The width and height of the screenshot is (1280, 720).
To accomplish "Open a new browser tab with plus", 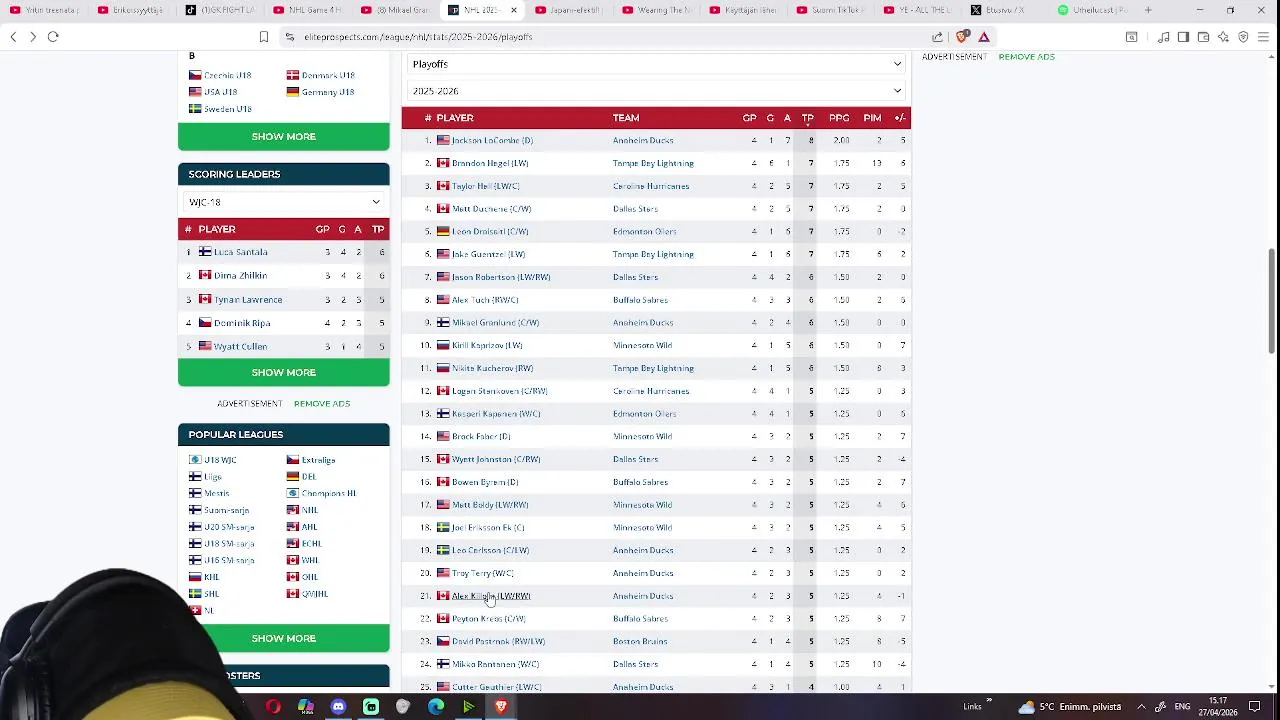I will (1148, 10).
